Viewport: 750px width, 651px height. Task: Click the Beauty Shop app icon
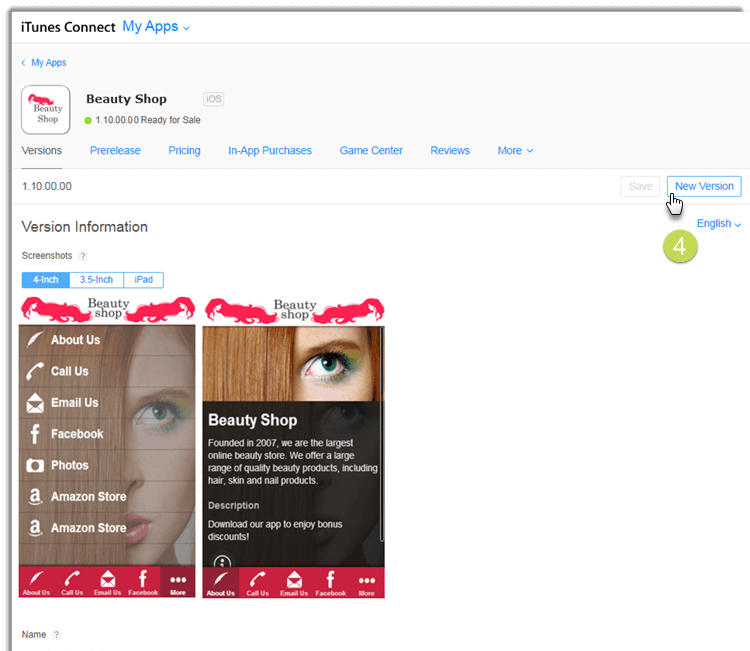coord(46,110)
